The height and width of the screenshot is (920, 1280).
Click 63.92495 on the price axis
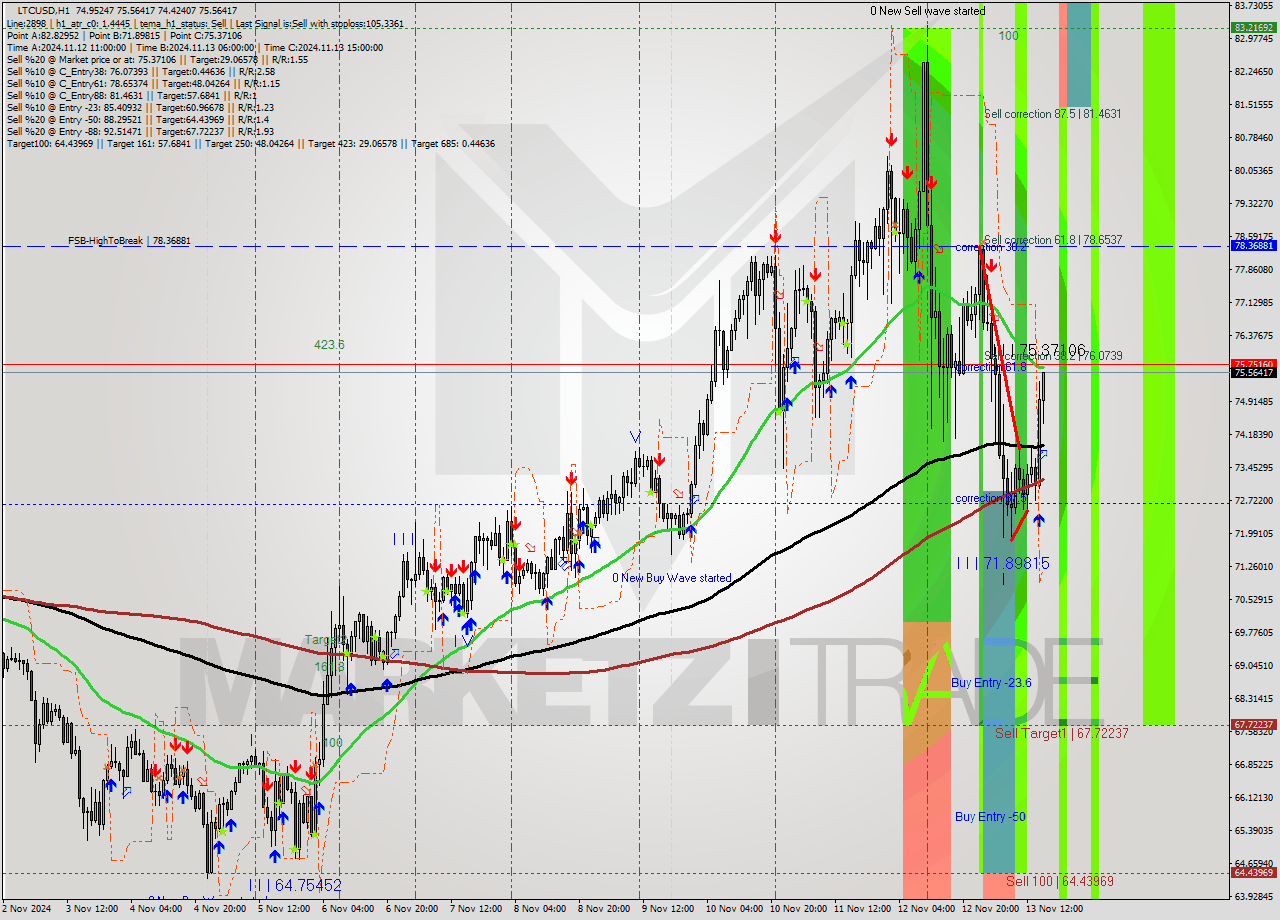click(1253, 896)
